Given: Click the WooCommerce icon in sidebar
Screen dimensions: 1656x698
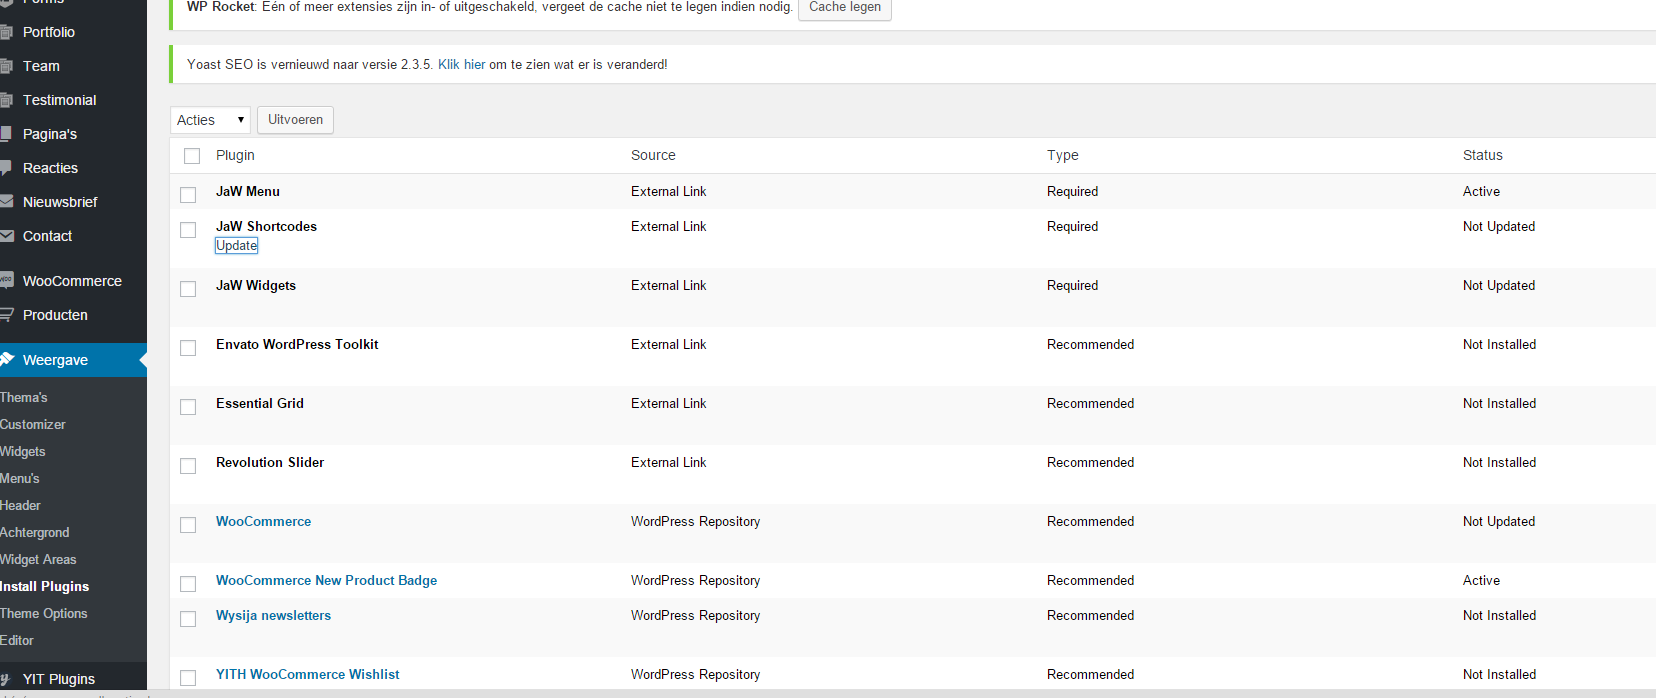Looking at the screenshot, I should click(6, 281).
